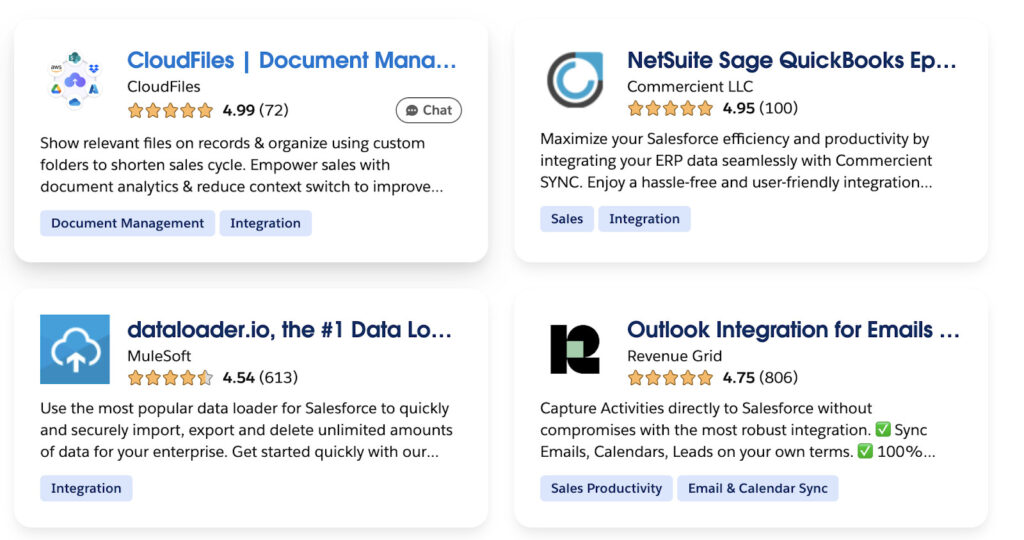Click the 4.95 star rating for Commercient
Image resolution: width=1024 pixels, height=540 pixels.
coord(671,108)
